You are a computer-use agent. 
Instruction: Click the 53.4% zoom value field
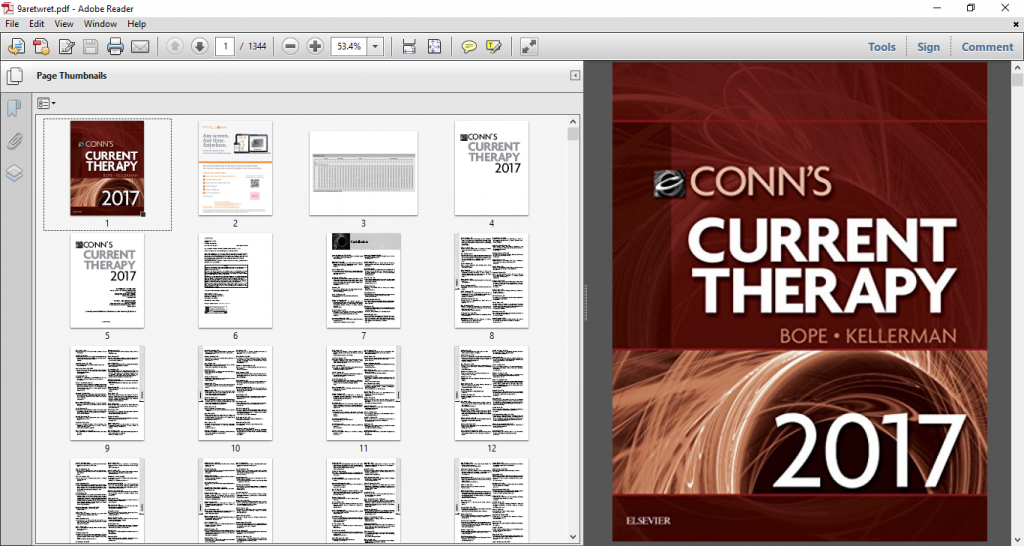pyautogui.click(x=349, y=46)
